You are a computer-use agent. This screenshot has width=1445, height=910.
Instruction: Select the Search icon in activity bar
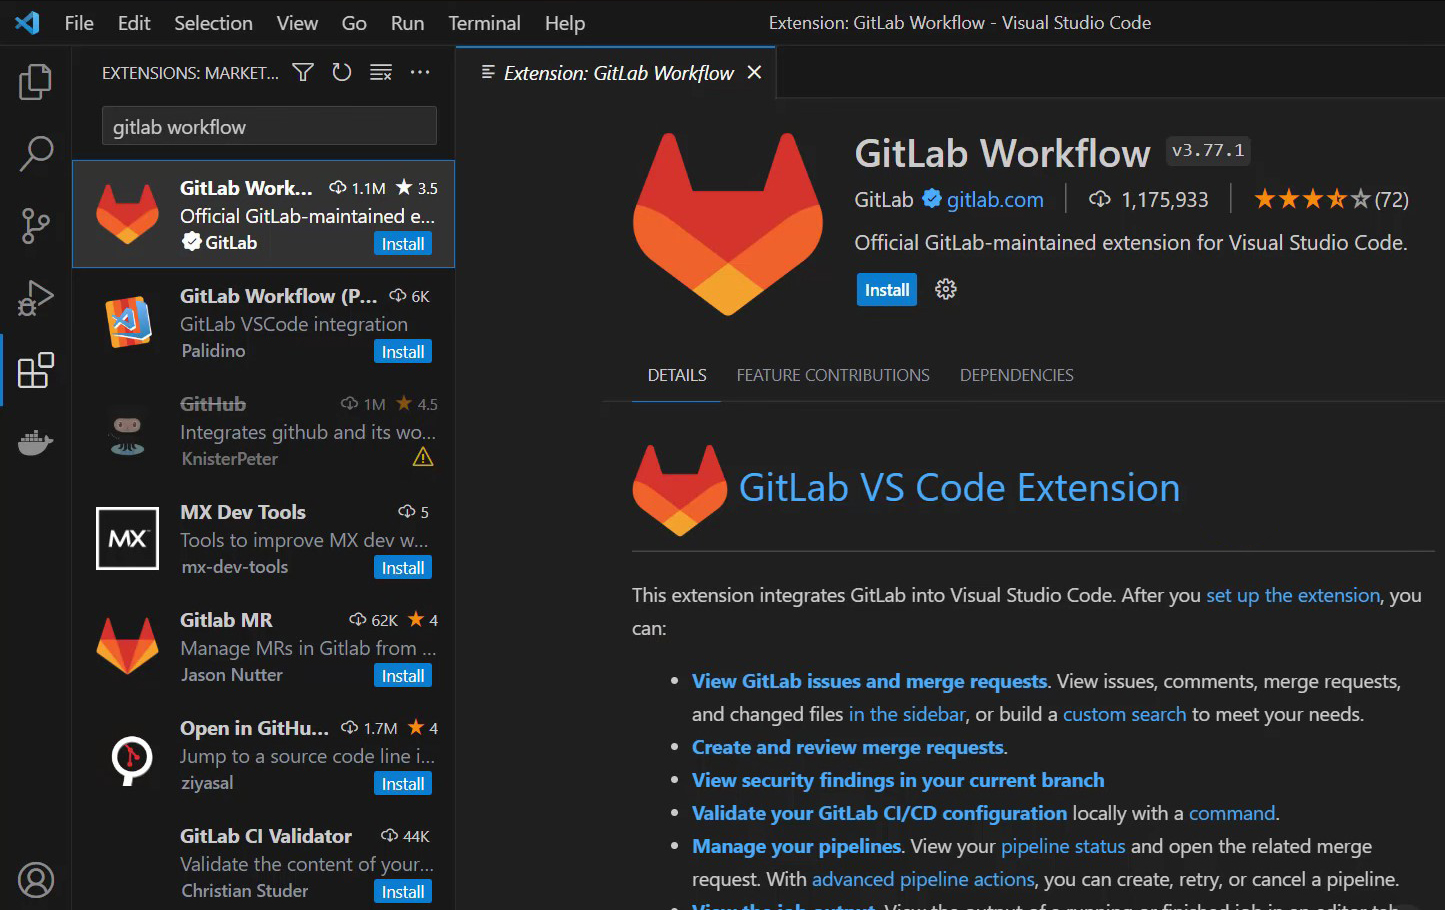click(35, 154)
